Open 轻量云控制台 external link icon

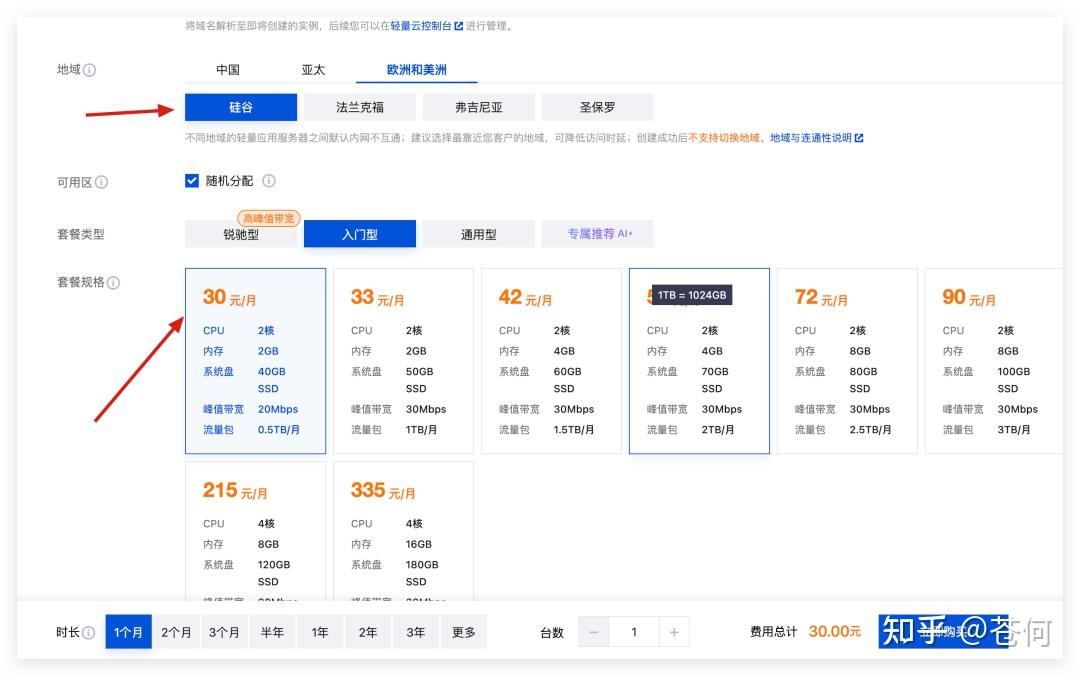point(459,26)
